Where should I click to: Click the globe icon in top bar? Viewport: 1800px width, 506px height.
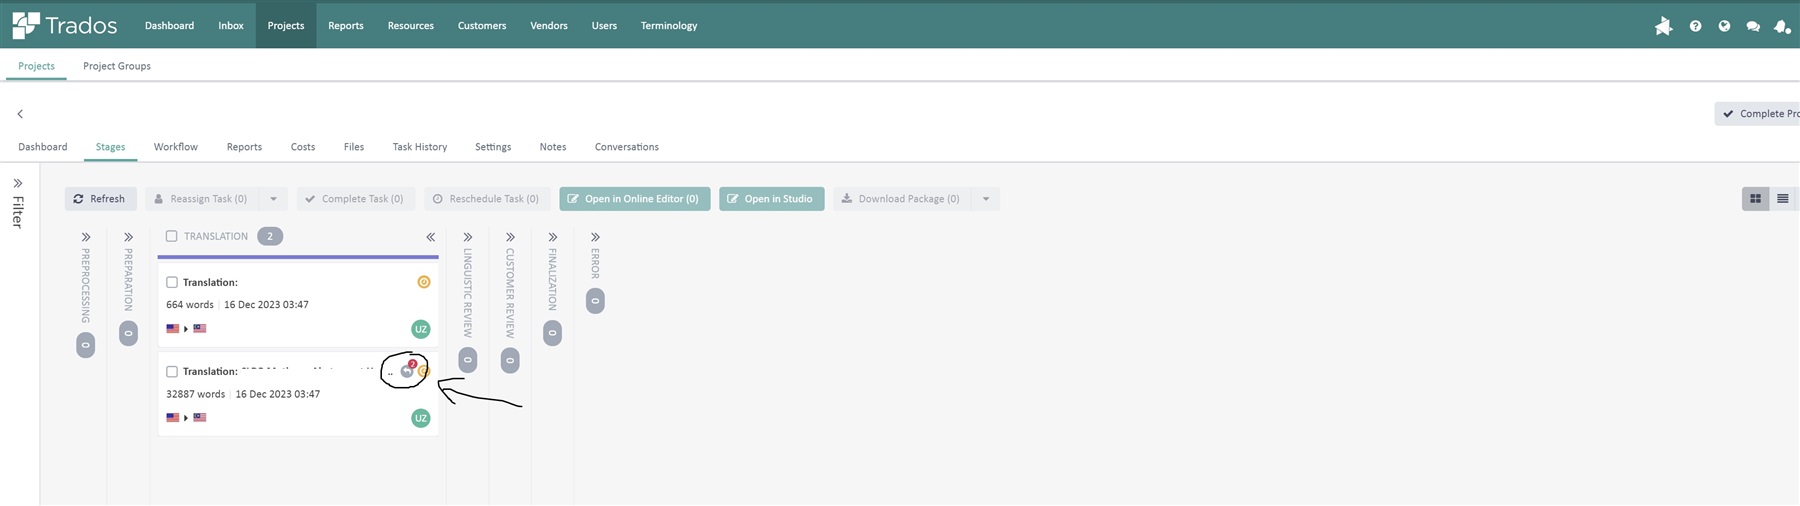pyautogui.click(x=1724, y=26)
